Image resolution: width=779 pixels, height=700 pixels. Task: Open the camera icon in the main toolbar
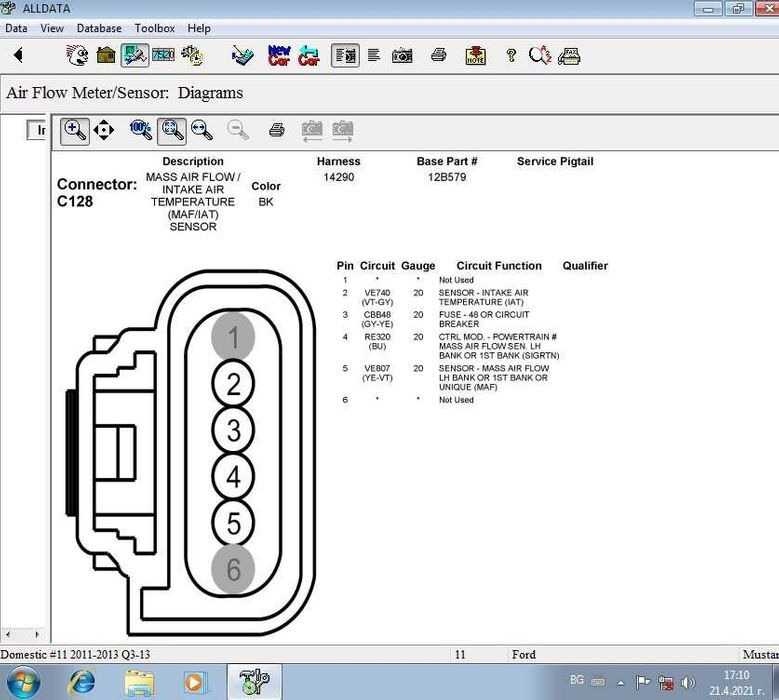point(402,55)
